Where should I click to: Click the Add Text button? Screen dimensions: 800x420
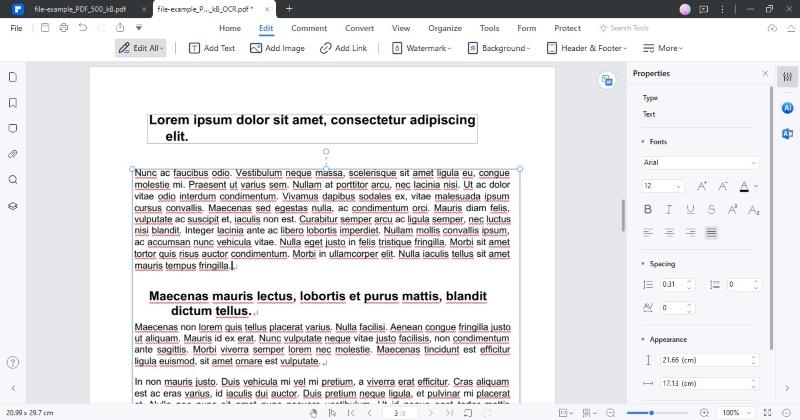(211, 48)
